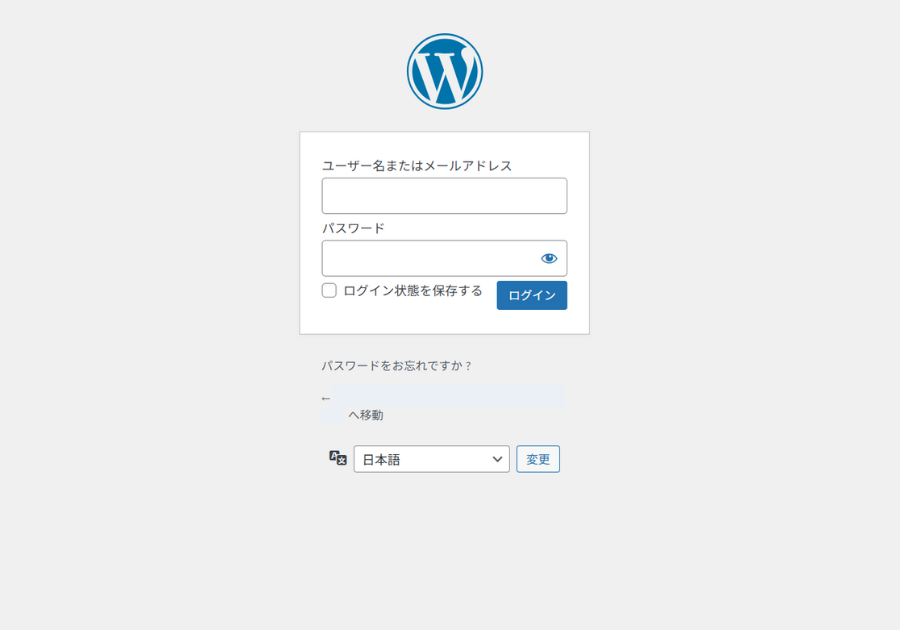Click the language selector chevron arrow
The image size is (900, 630).
497,459
